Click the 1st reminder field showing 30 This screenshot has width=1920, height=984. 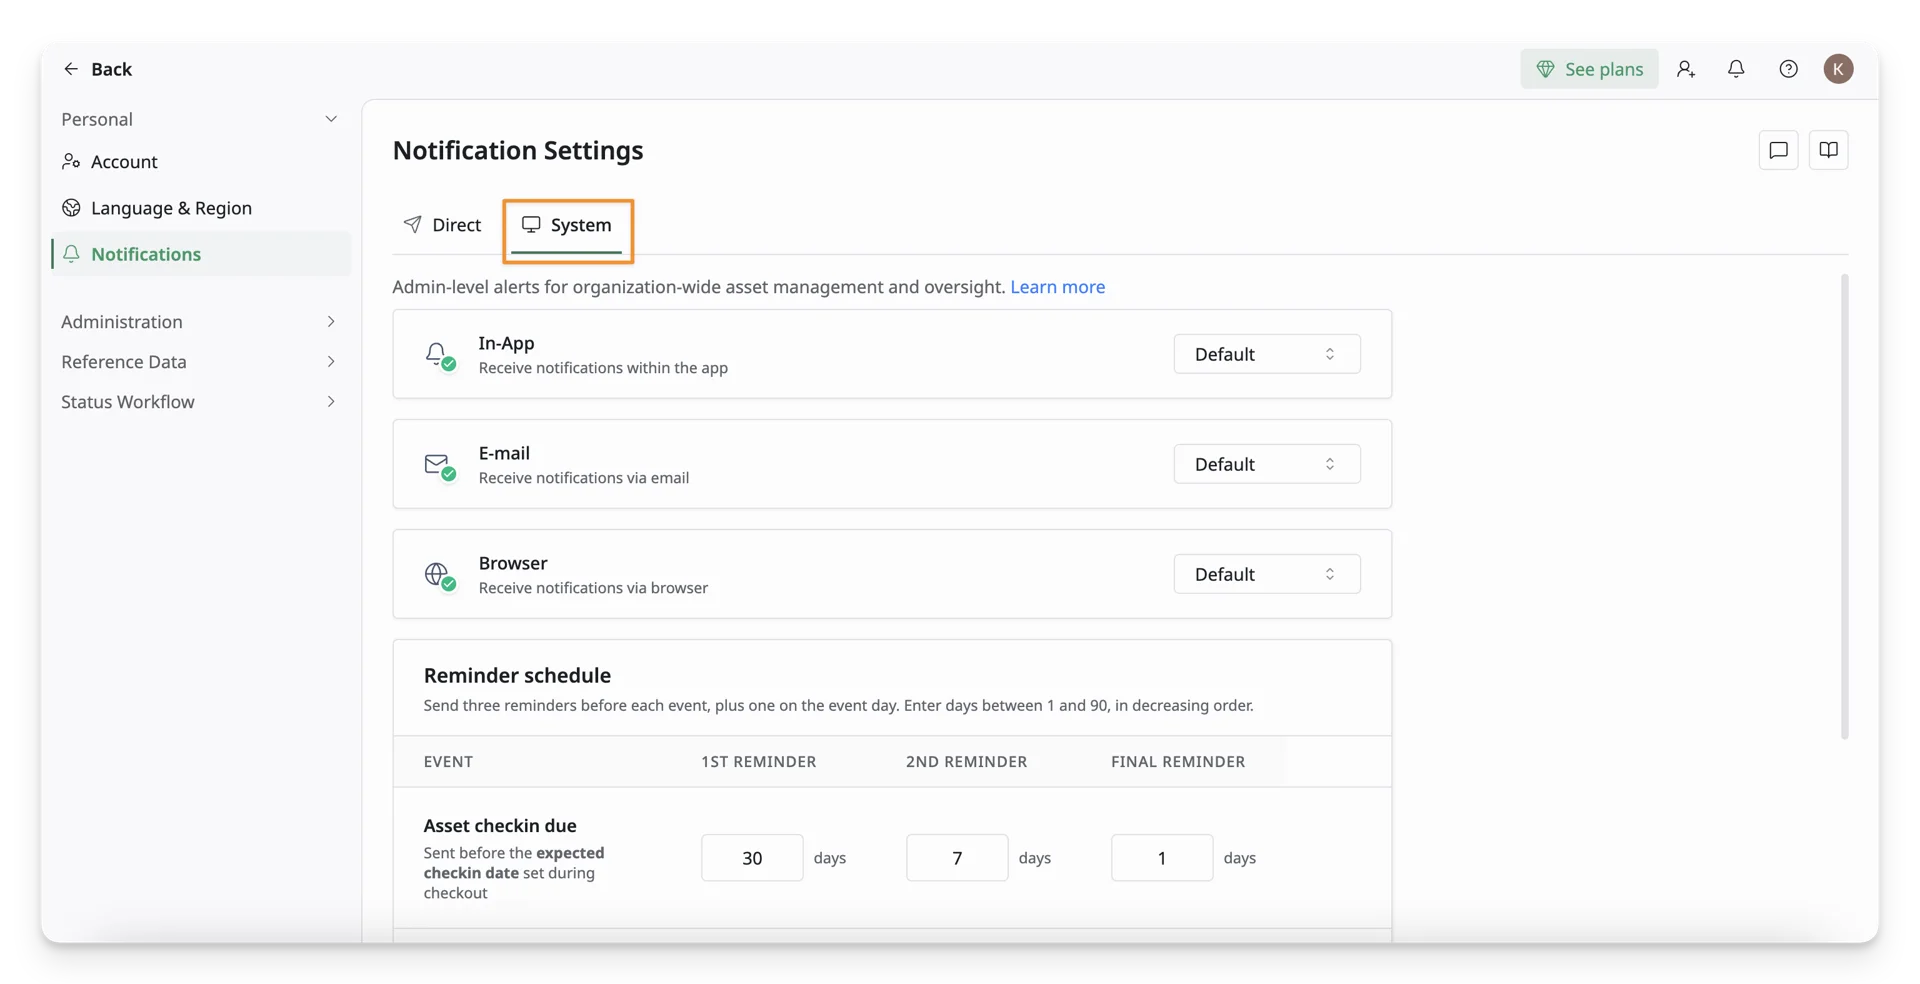[x=752, y=858]
